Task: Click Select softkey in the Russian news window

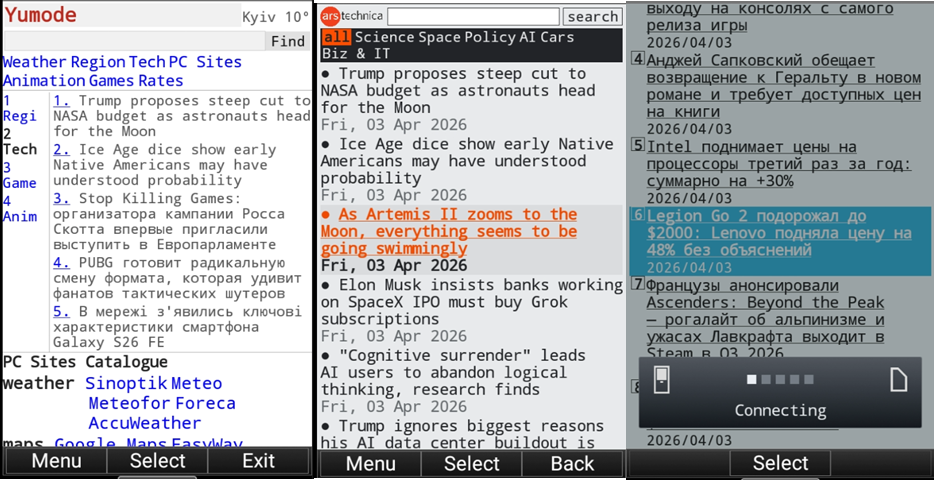Action: (780, 463)
